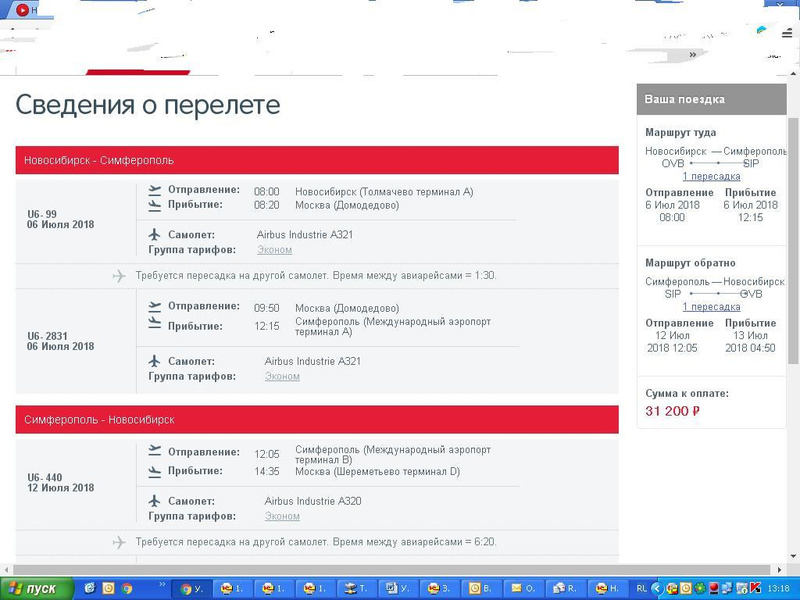Image resolution: width=800 pixels, height=600 pixels.
Task: Click the red Kaspersky tray icon
Action: tap(756, 588)
